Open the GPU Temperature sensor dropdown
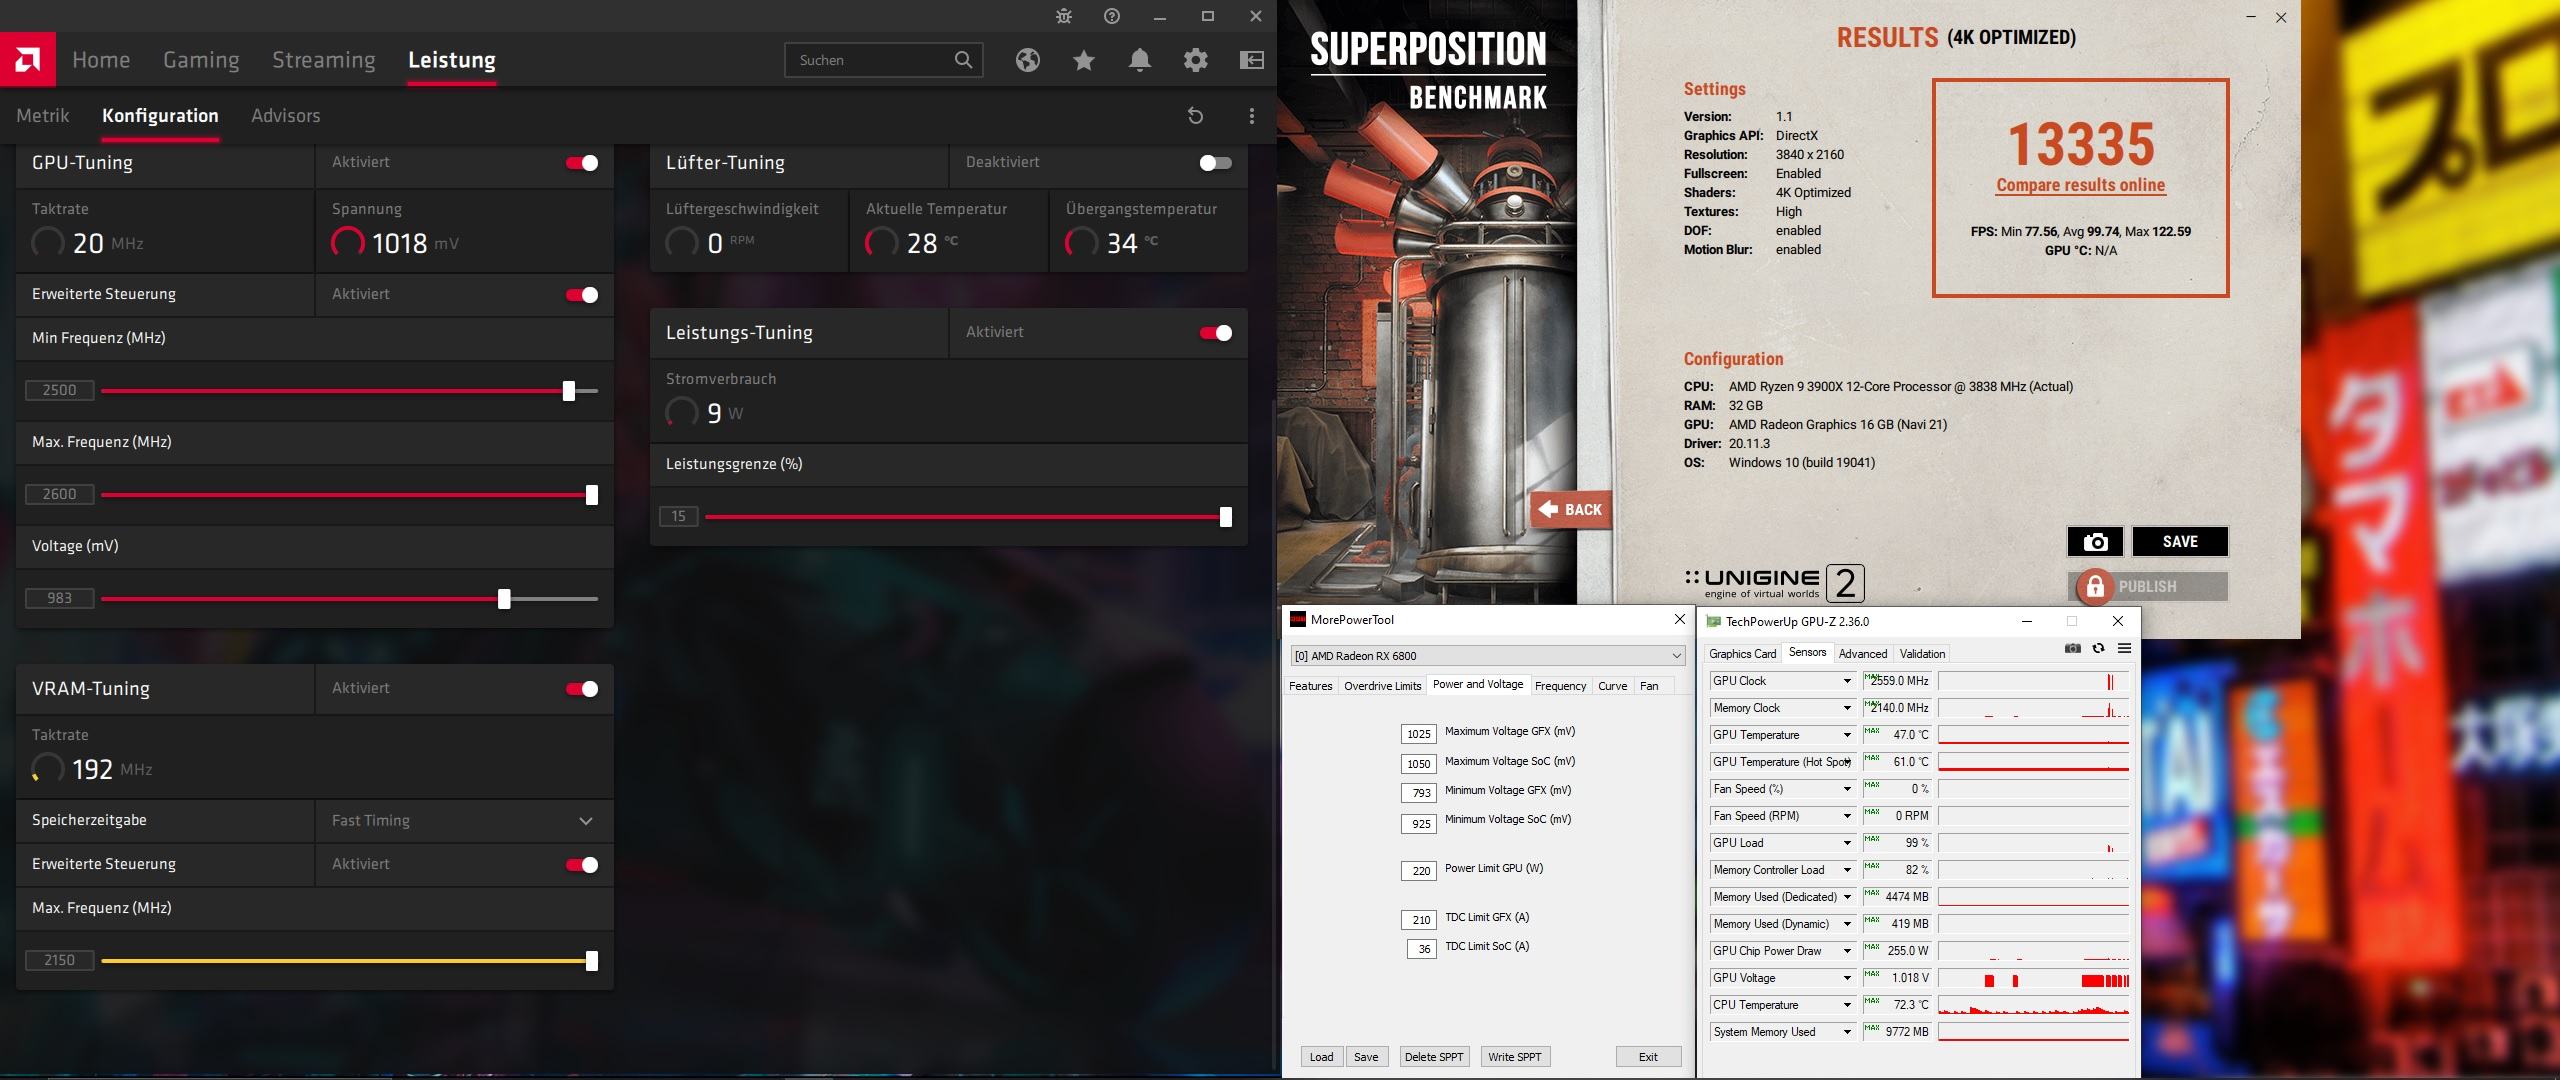Screen dimensions: 2560x1080 pos(1847,735)
